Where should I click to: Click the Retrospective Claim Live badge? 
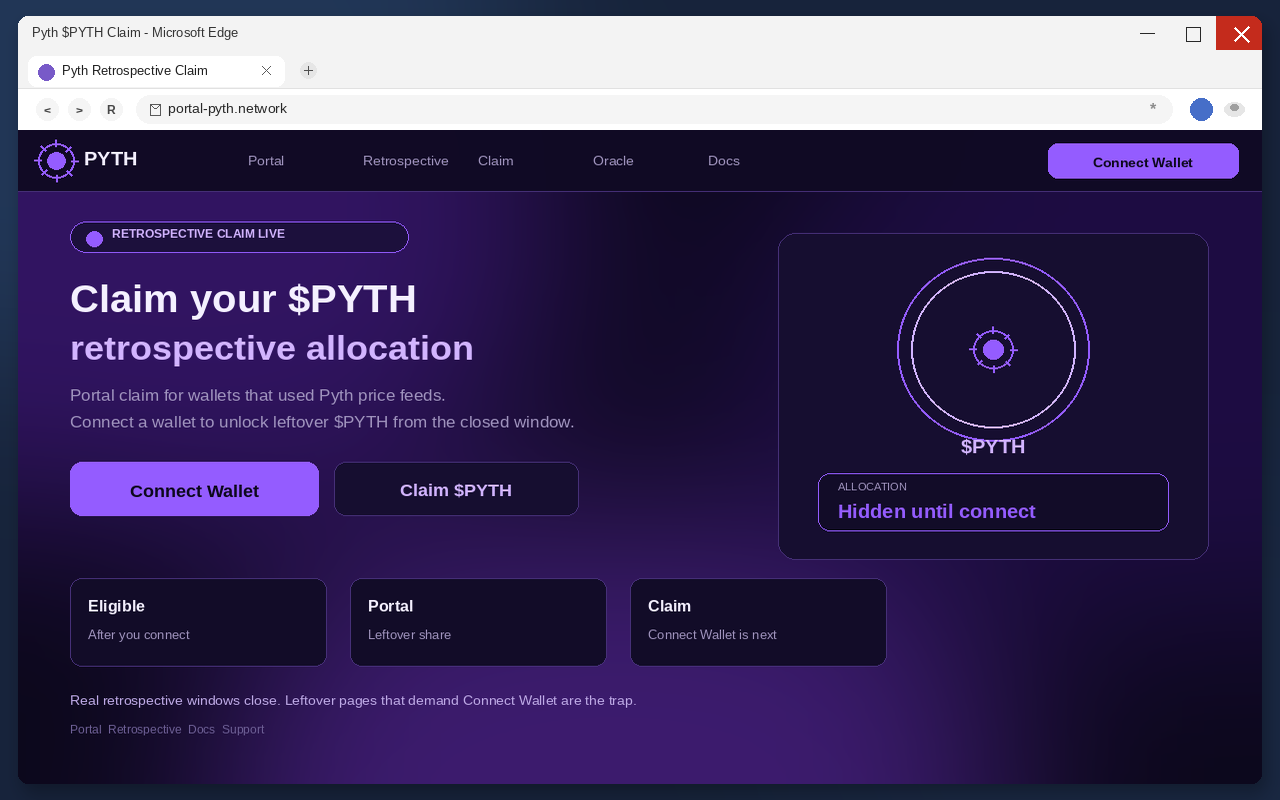coord(239,237)
